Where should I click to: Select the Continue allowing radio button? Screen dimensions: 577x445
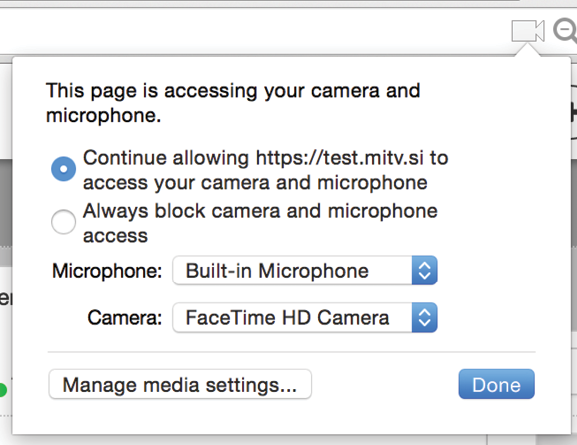(63, 169)
